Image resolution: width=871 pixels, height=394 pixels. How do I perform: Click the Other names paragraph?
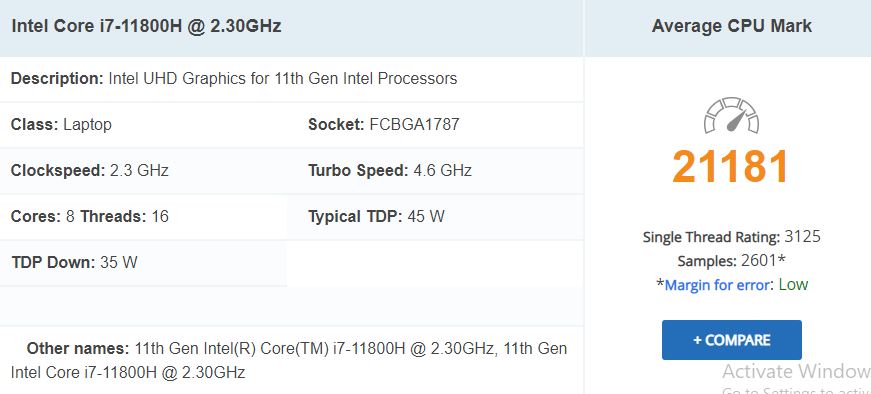pos(289,360)
